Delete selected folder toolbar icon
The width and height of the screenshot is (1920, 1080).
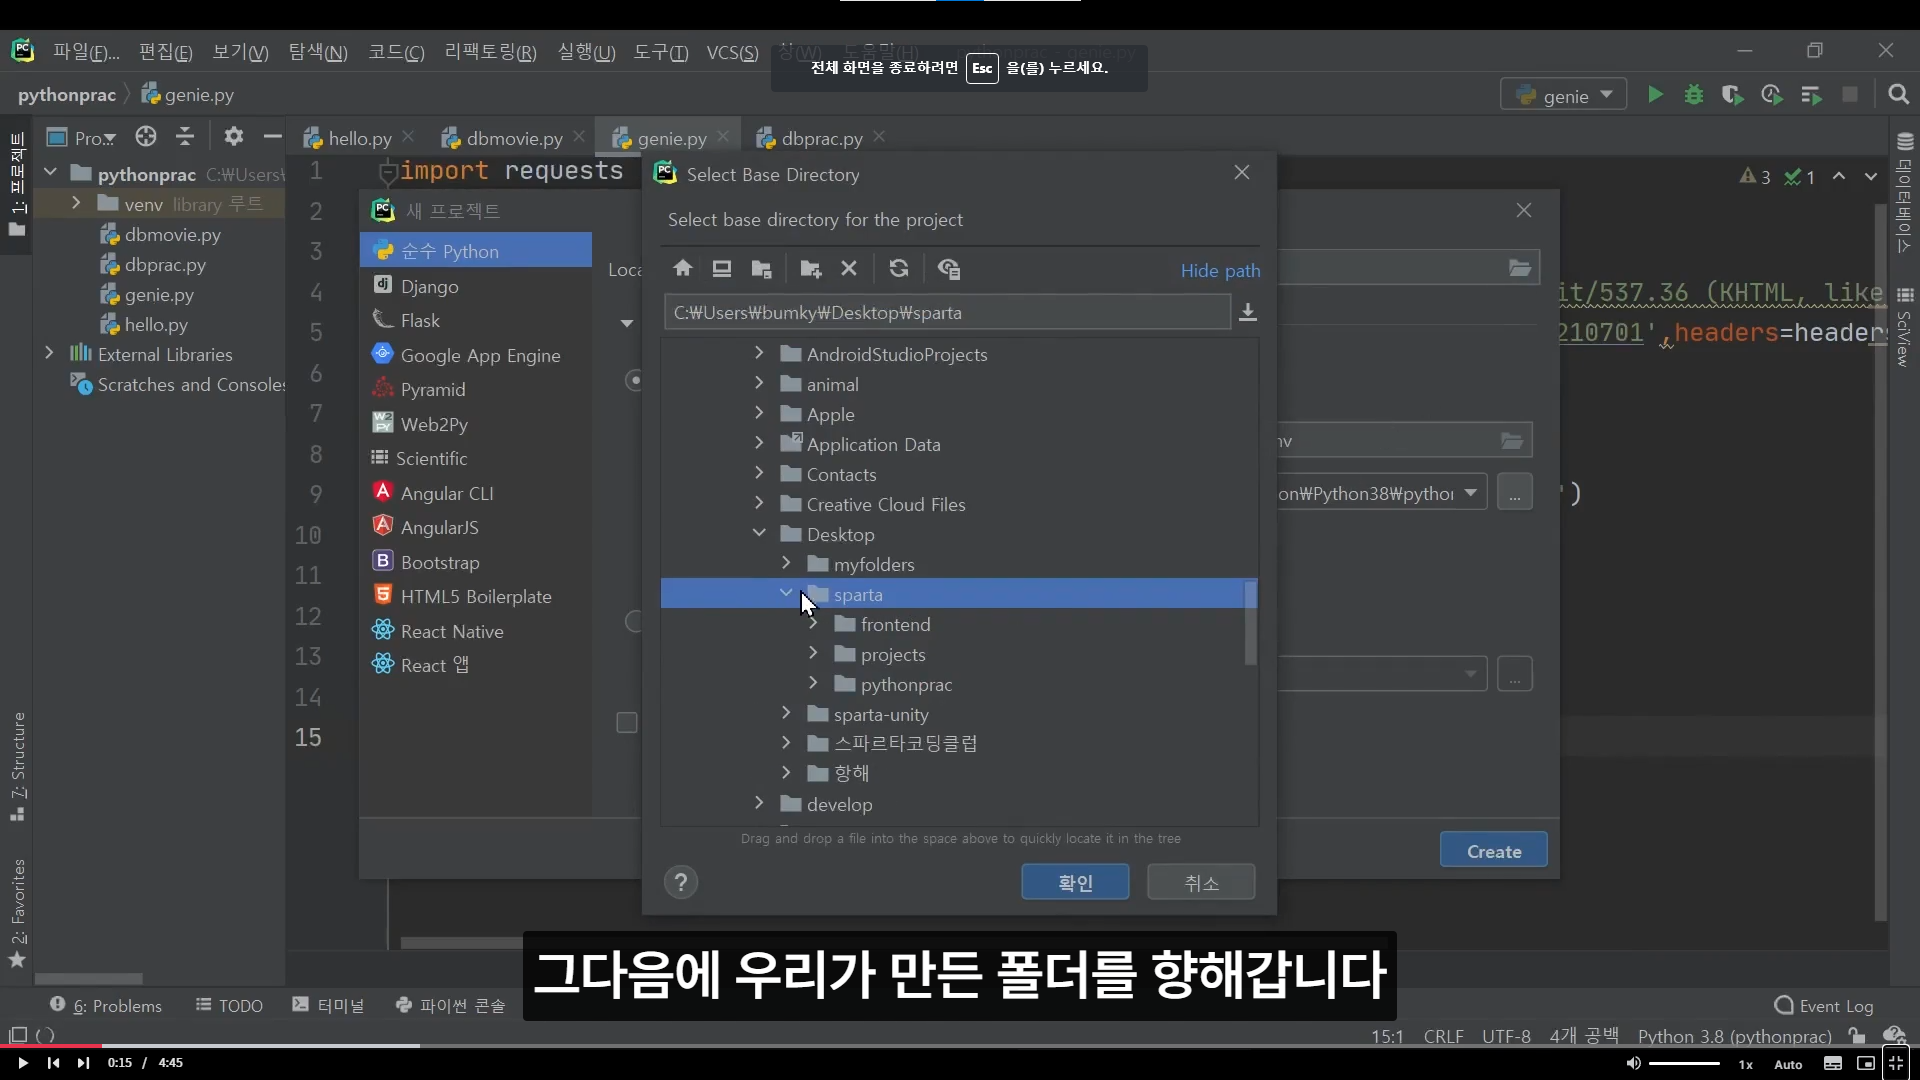point(849,269)
